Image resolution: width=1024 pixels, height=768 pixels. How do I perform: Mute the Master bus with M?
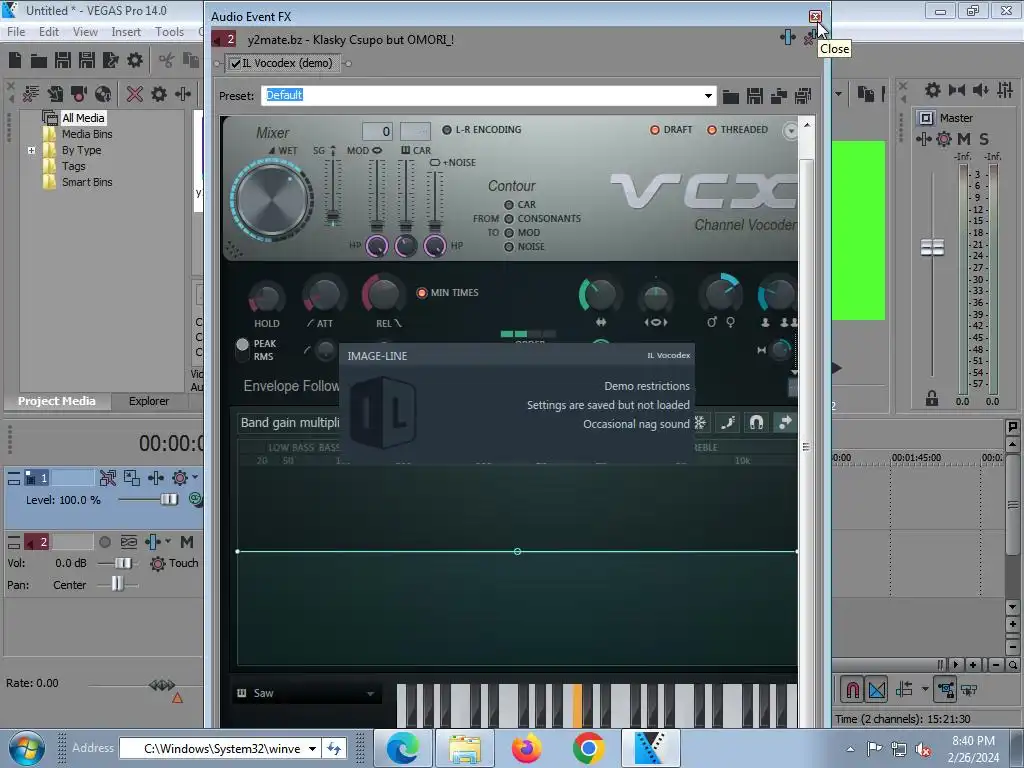pyautogui.click(x=964, y=138)
